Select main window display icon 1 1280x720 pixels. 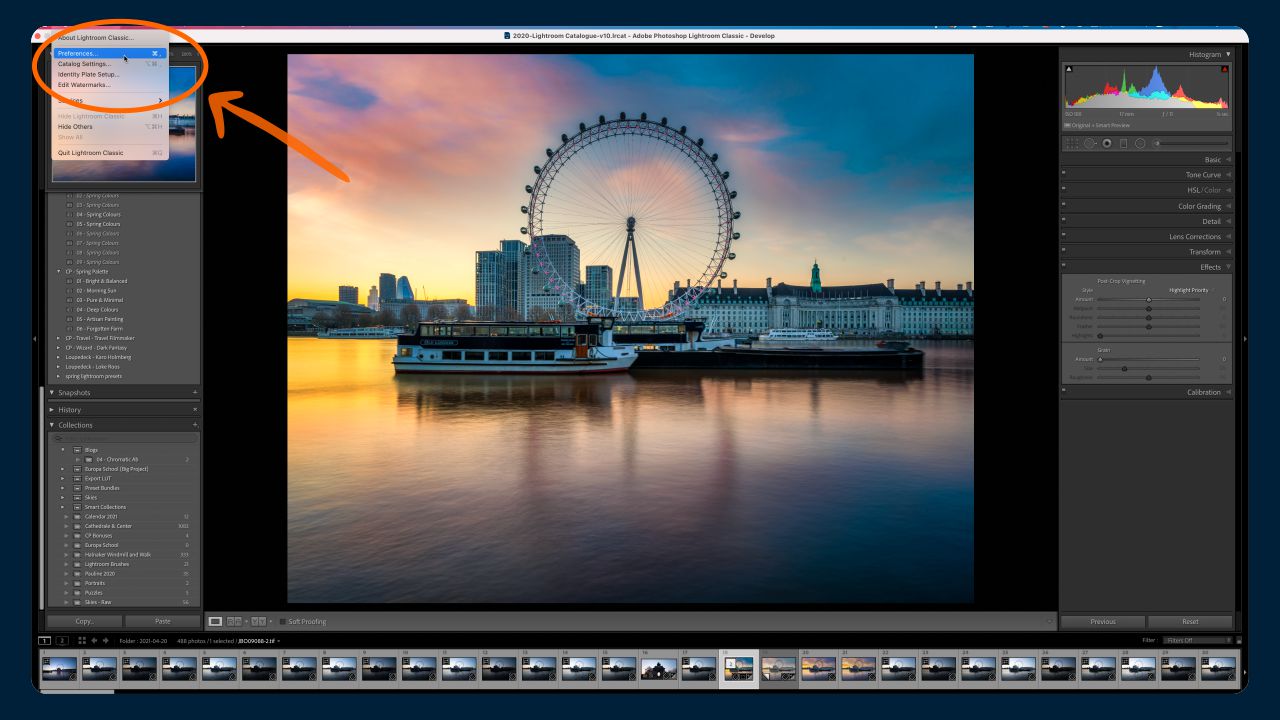45,640
